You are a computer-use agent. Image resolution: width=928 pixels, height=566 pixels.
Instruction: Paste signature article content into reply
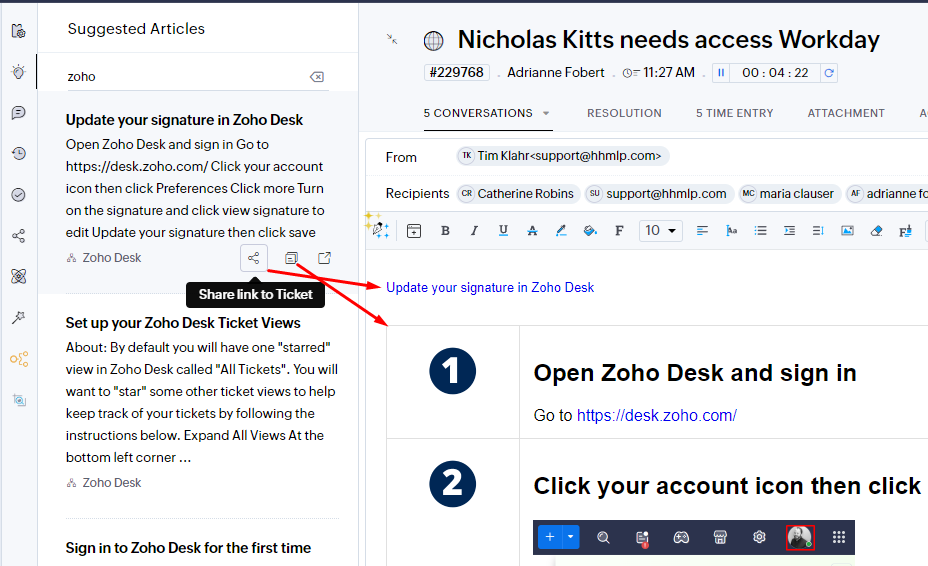tap(291, 258)
